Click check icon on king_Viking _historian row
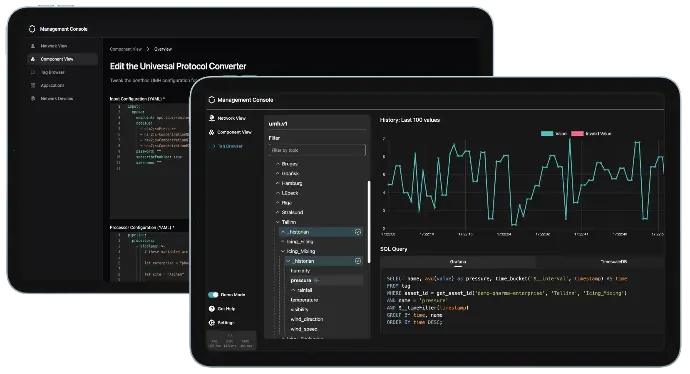Image resolution: width=690 pixels, height=374 pixels. (x=358, y=261)
